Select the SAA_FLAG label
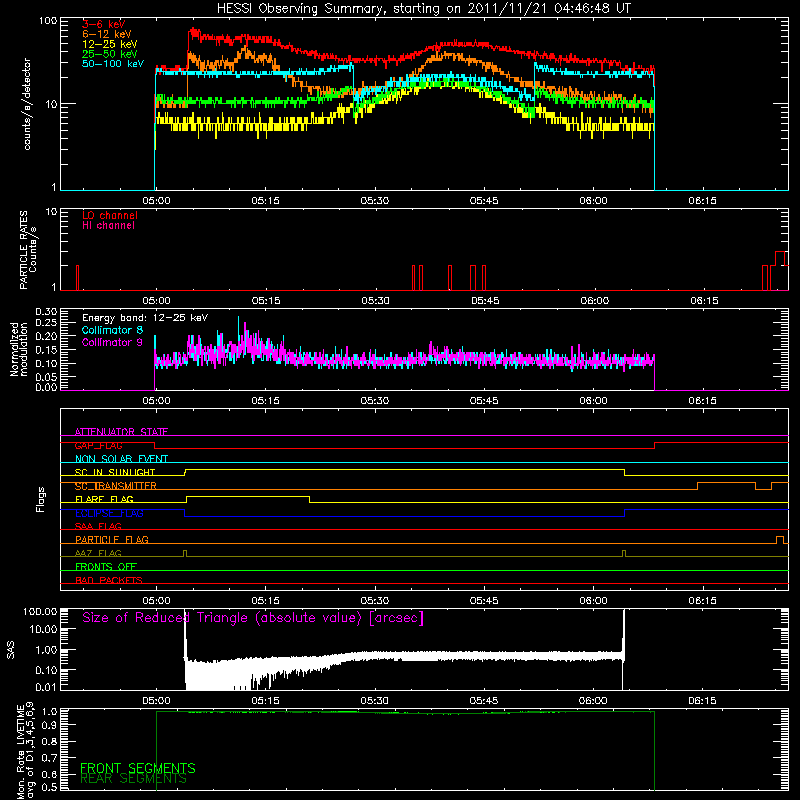Viewport: 800px width, 800px height. [98, 526]
